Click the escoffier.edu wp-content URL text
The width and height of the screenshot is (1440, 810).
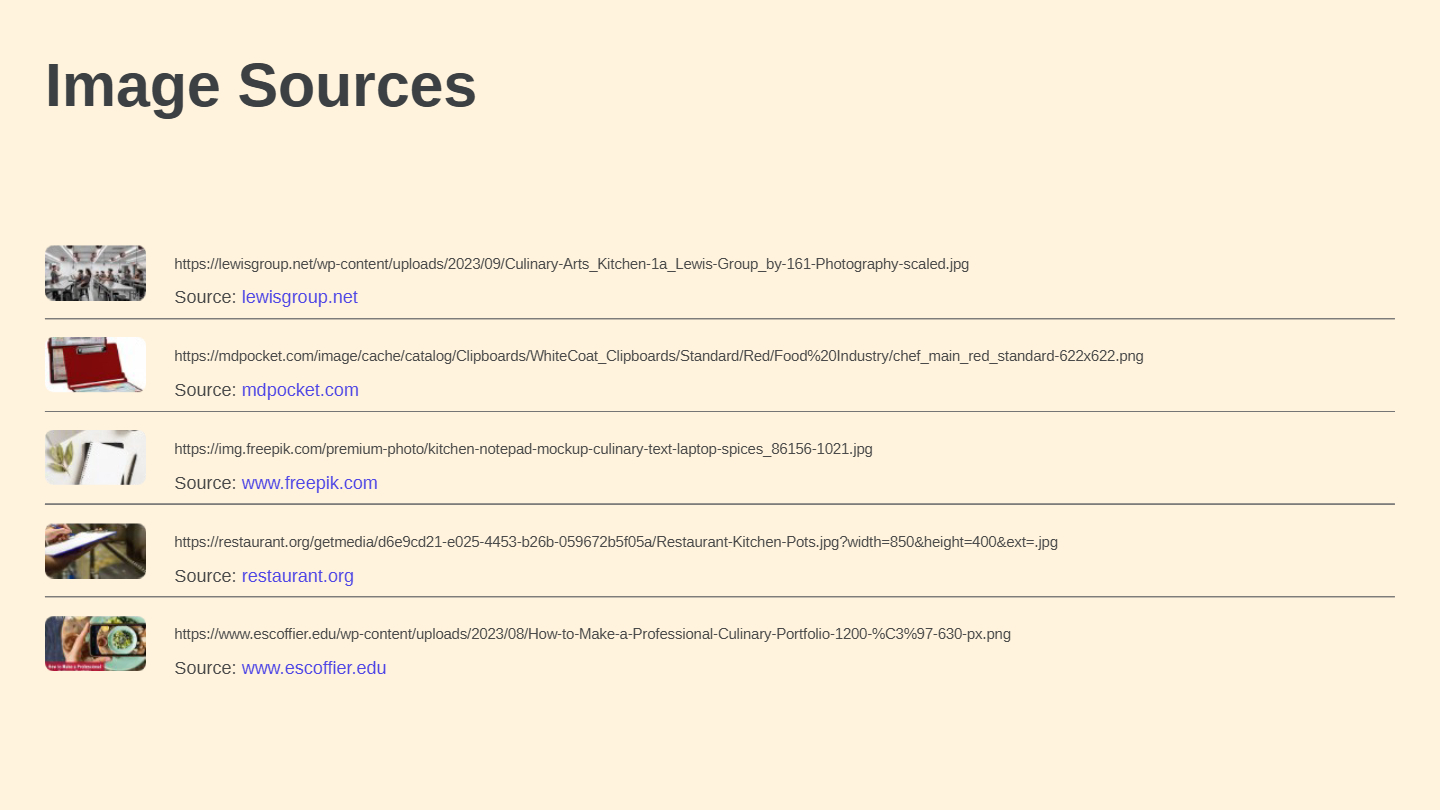click(592, 634)
